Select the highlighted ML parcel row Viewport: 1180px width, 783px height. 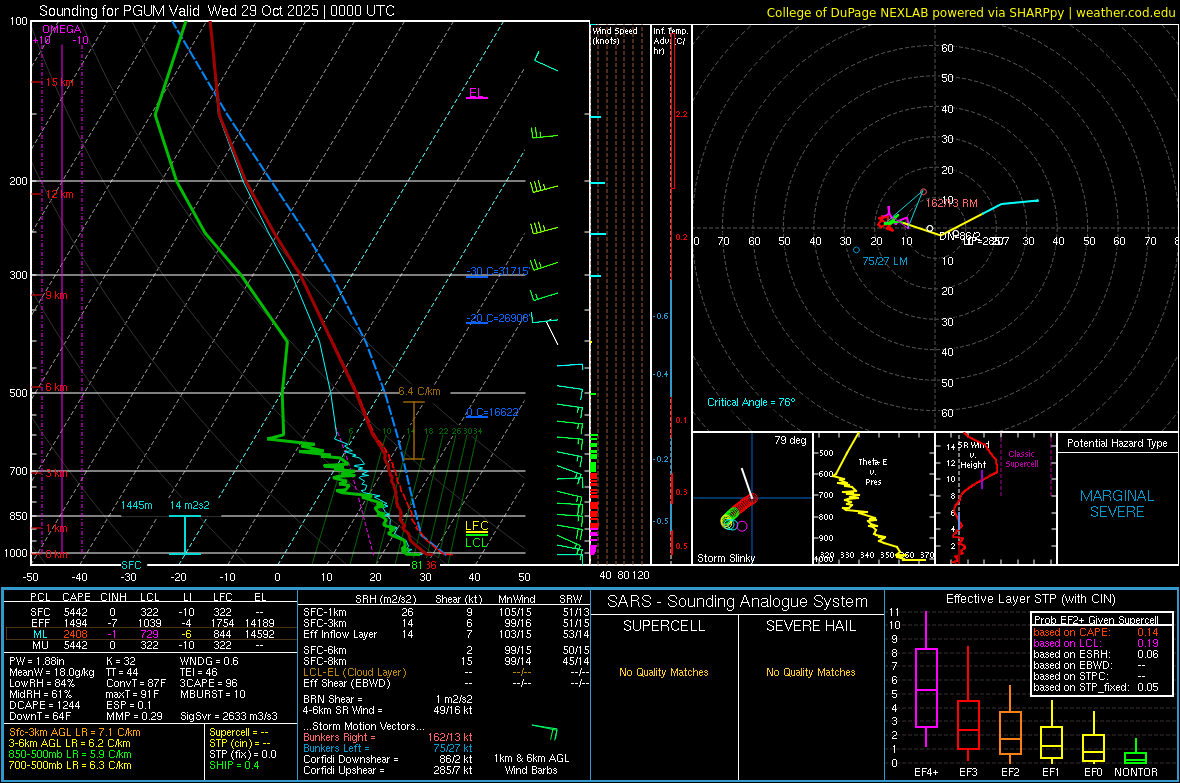coord(151,634)
